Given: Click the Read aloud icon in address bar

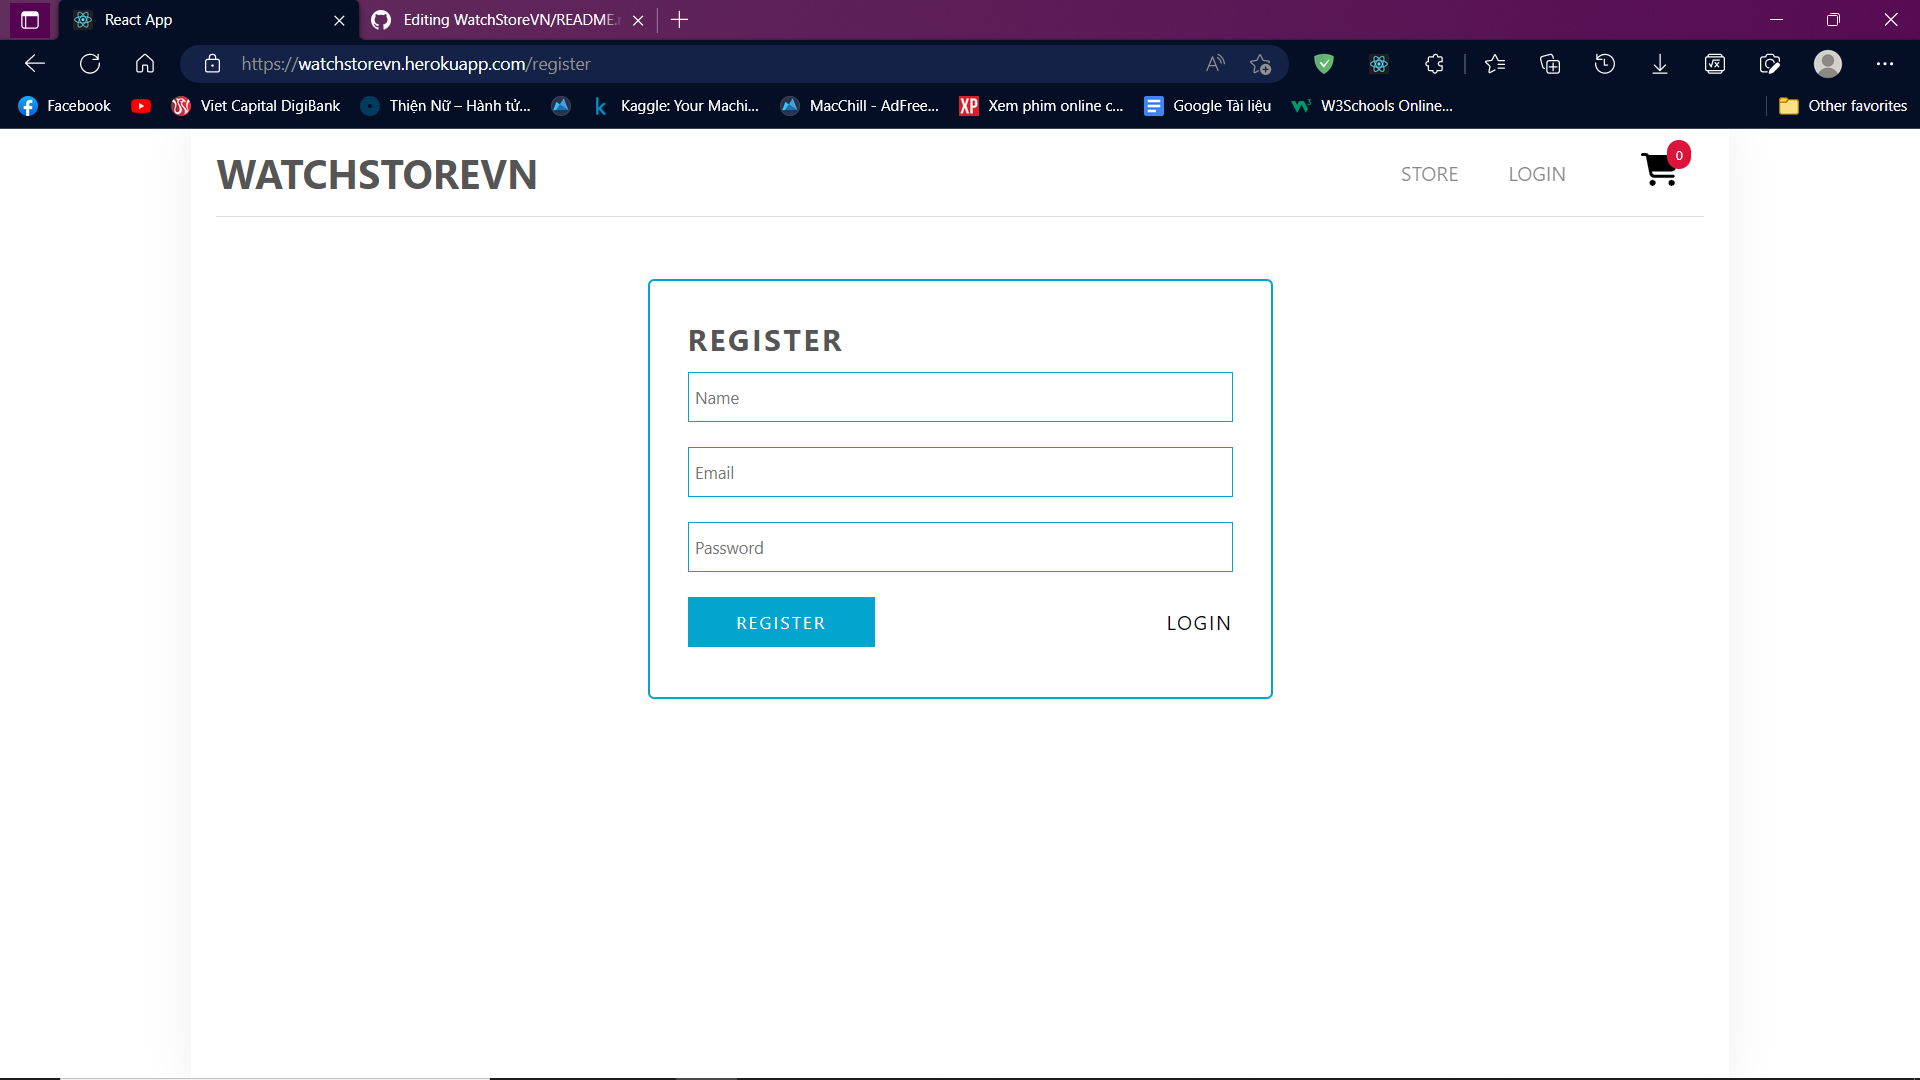Looking at the screenshot, I should pyautogui.click(x=1215, y=64).
